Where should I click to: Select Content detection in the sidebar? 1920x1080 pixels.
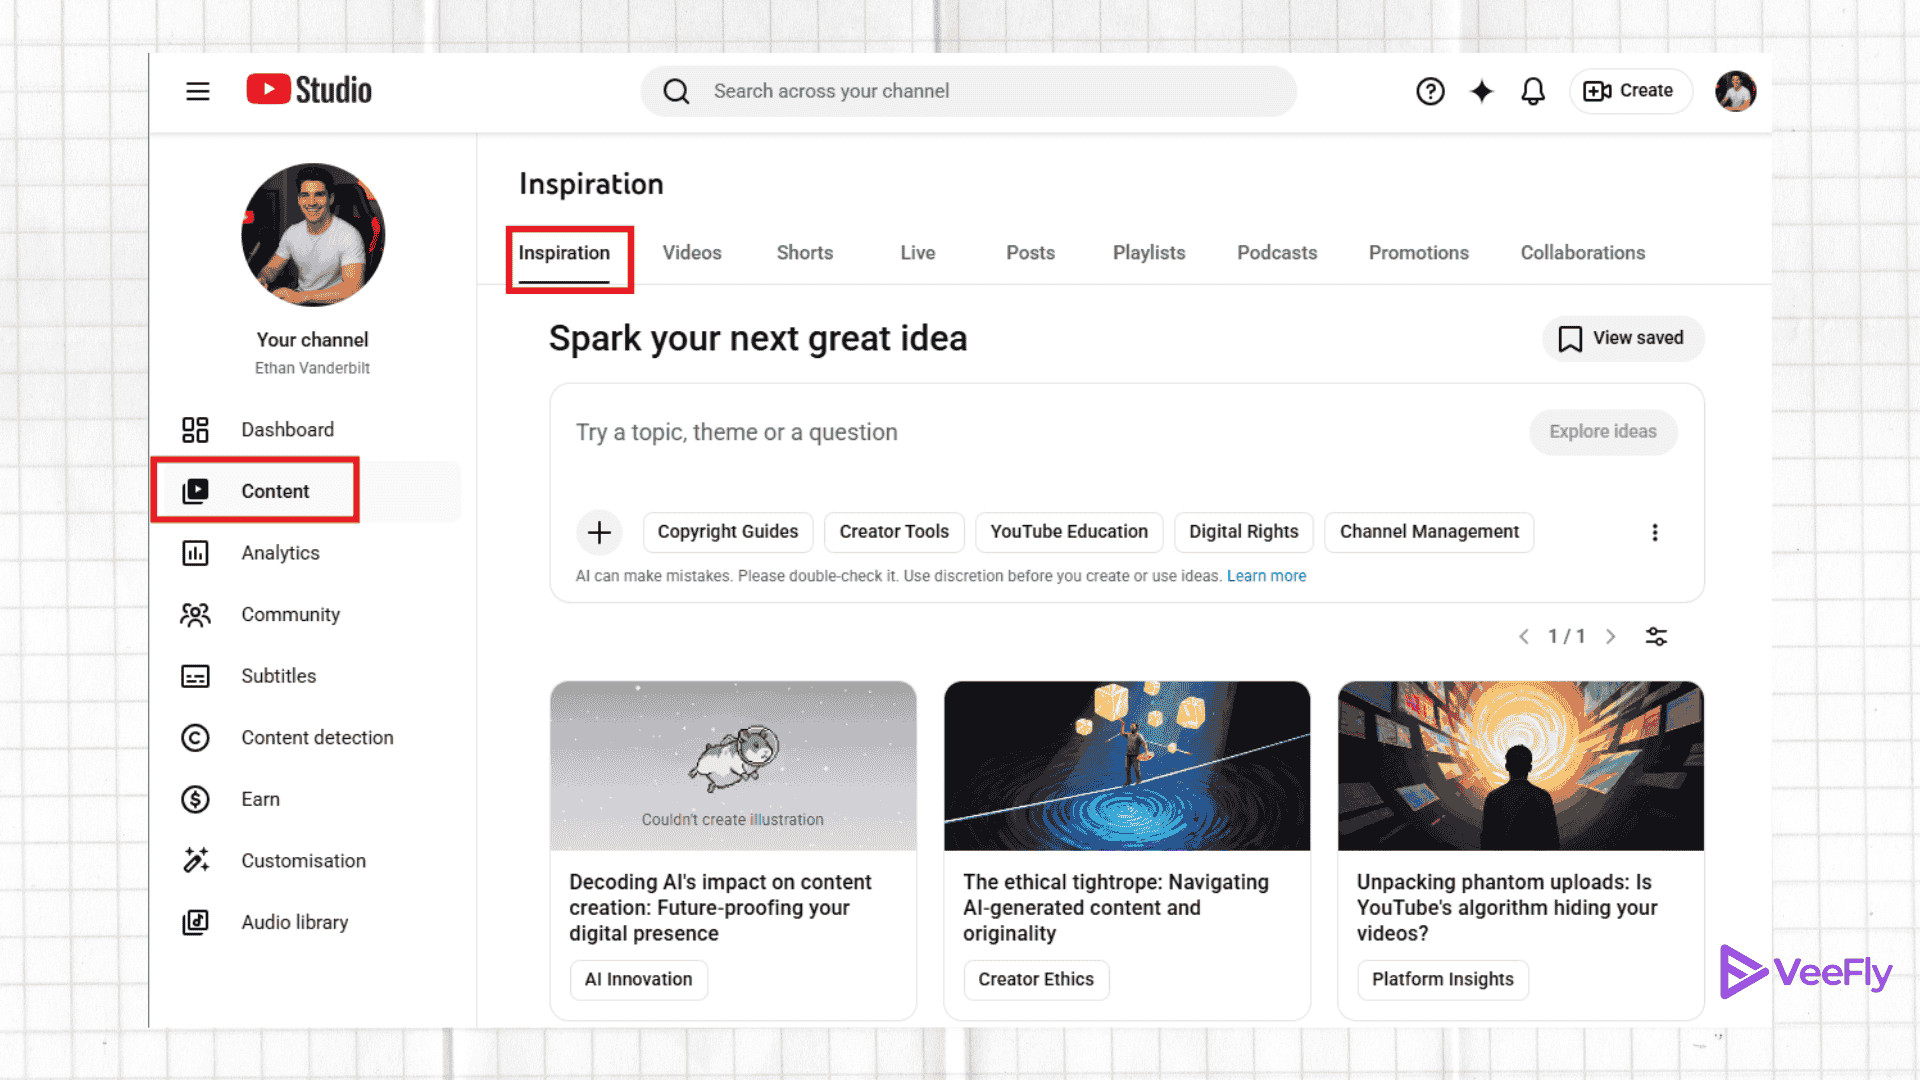click(x=317, y=737)
